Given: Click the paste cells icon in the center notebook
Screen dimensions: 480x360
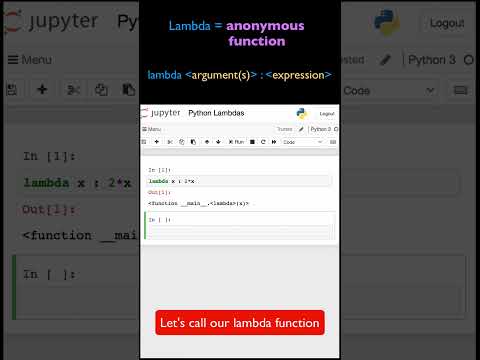Looking at the screenshot, I should pyautogui.click(x=193, y=142).
